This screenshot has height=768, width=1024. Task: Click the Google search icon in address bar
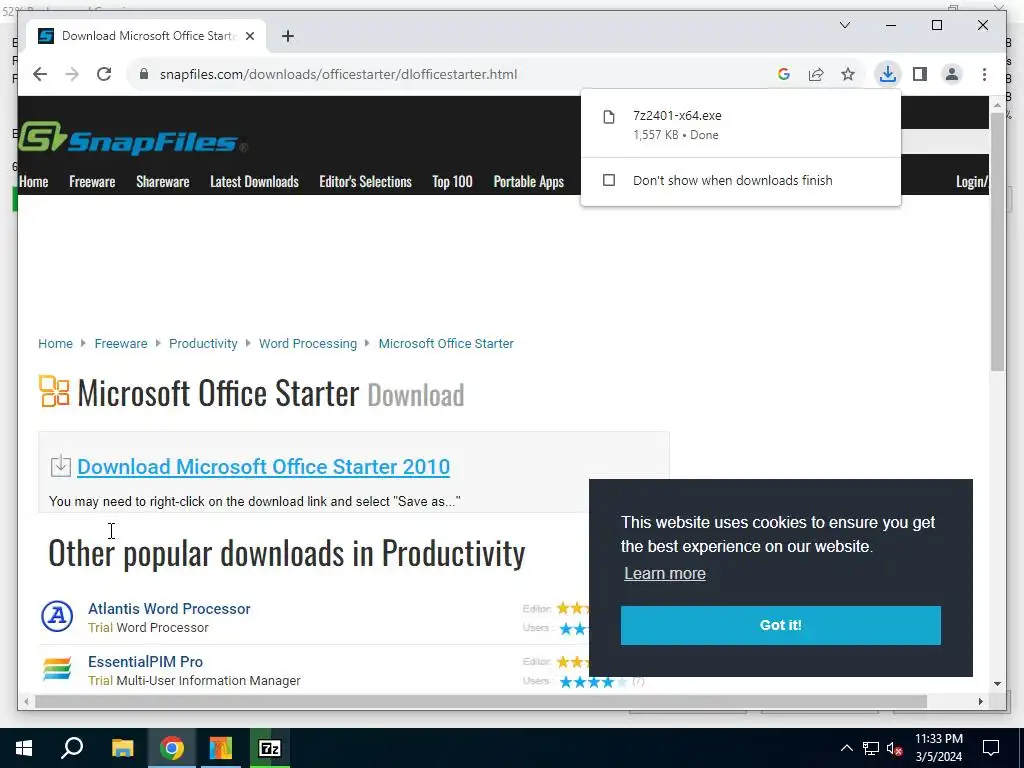[x=784, y=74]
